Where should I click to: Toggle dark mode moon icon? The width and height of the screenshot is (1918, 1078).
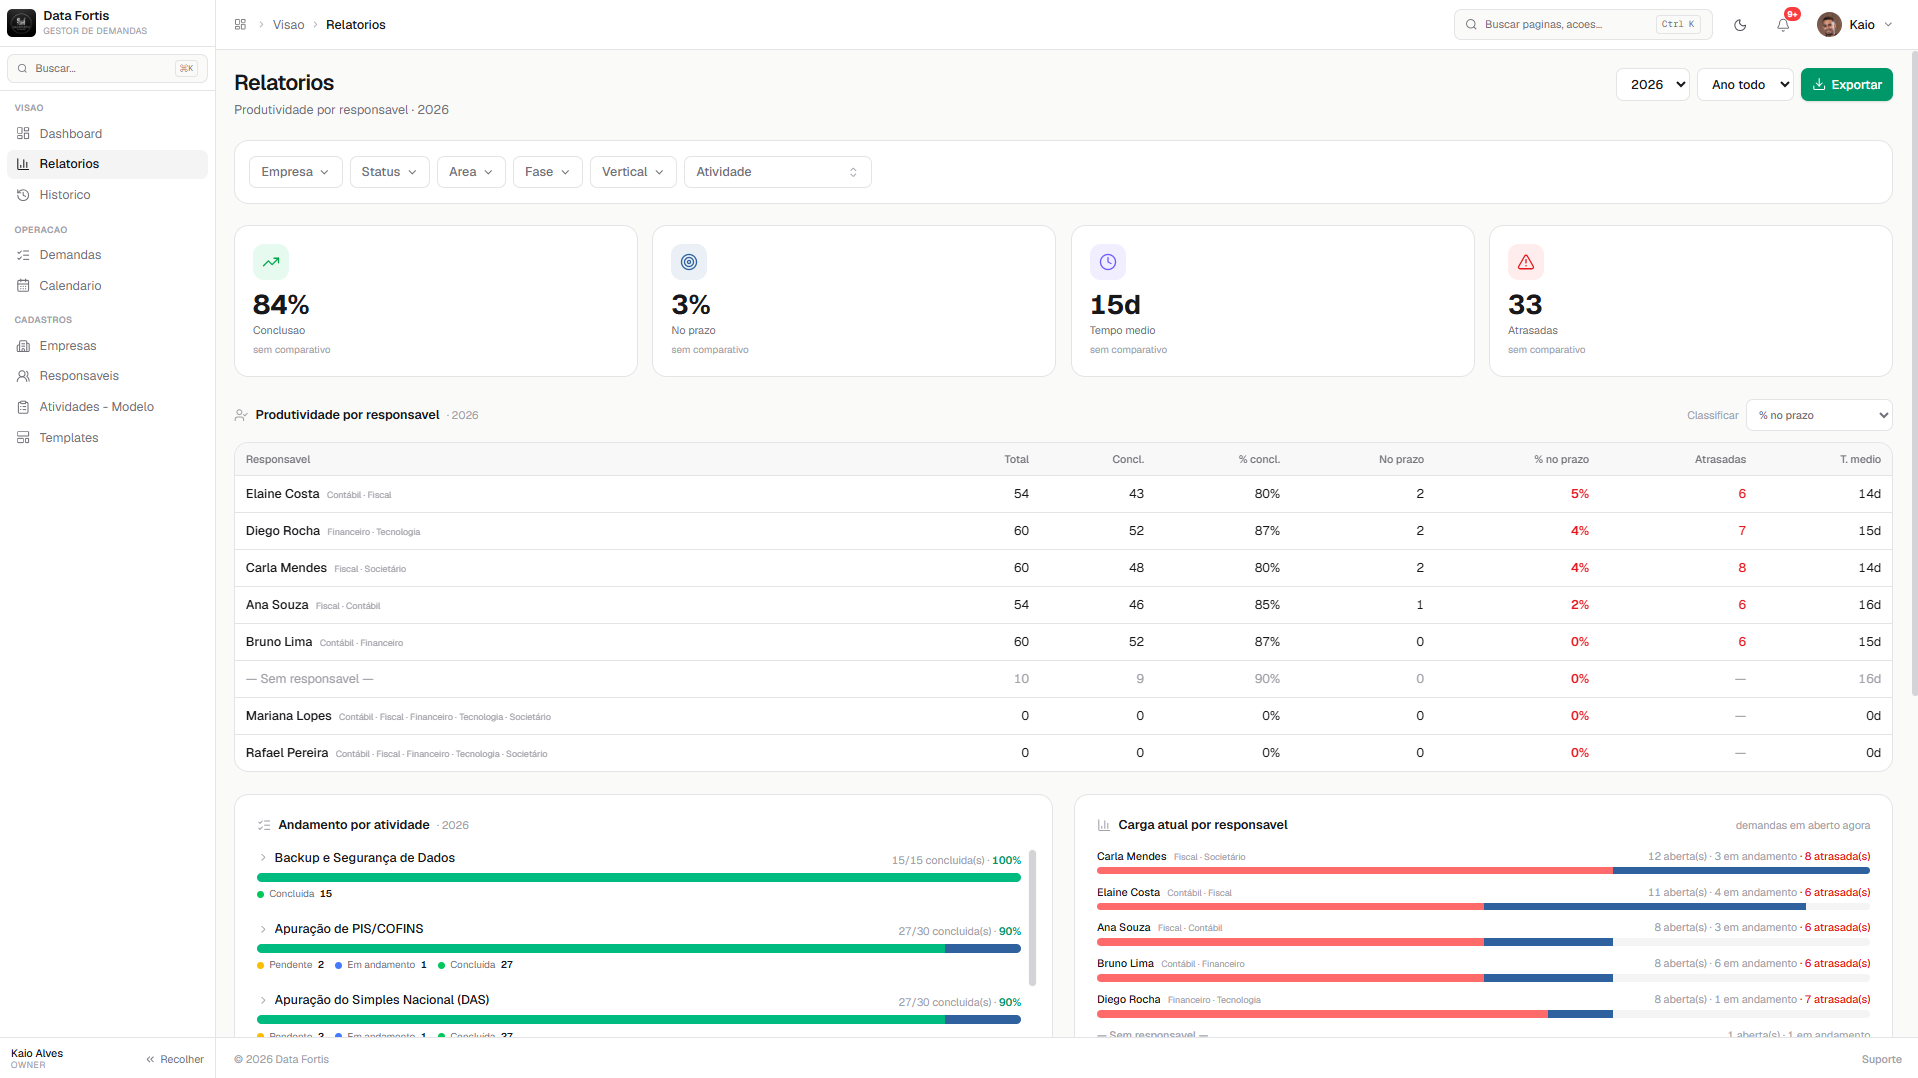1740,25
